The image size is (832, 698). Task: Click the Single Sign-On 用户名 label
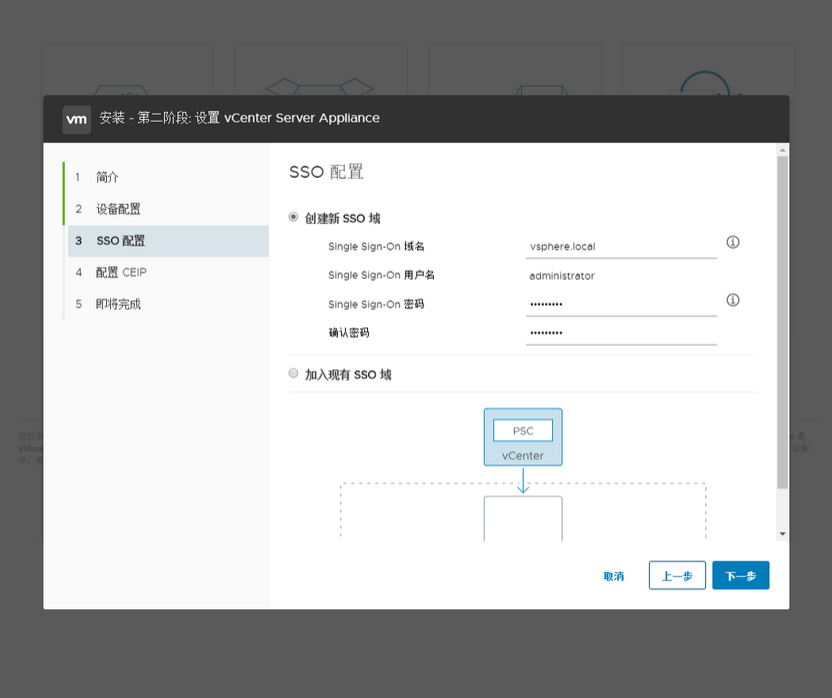tap(381, 275)
